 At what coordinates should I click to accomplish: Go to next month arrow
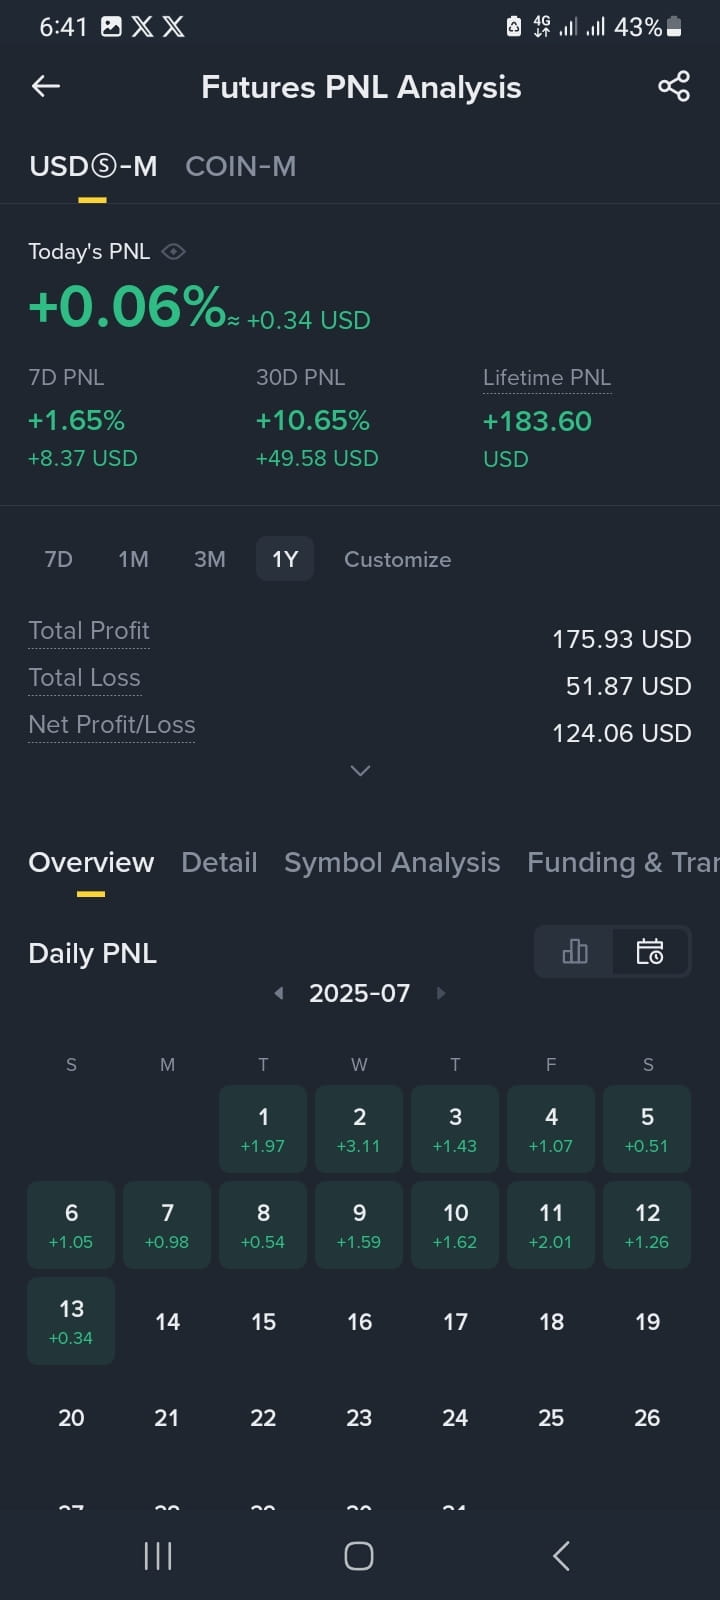click(441, 993)
